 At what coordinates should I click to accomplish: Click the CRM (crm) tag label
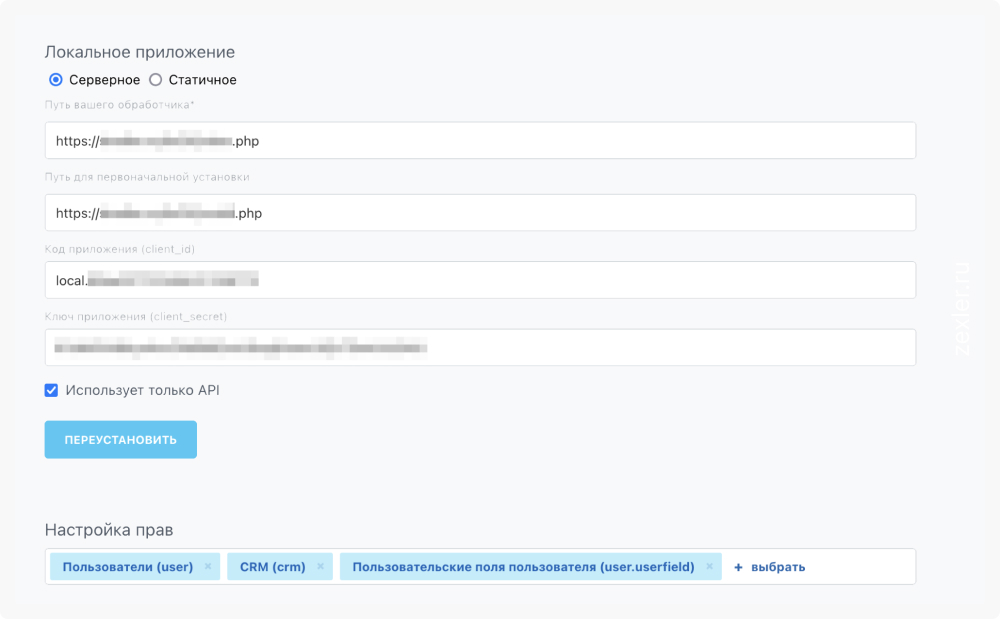pos(272,567)
